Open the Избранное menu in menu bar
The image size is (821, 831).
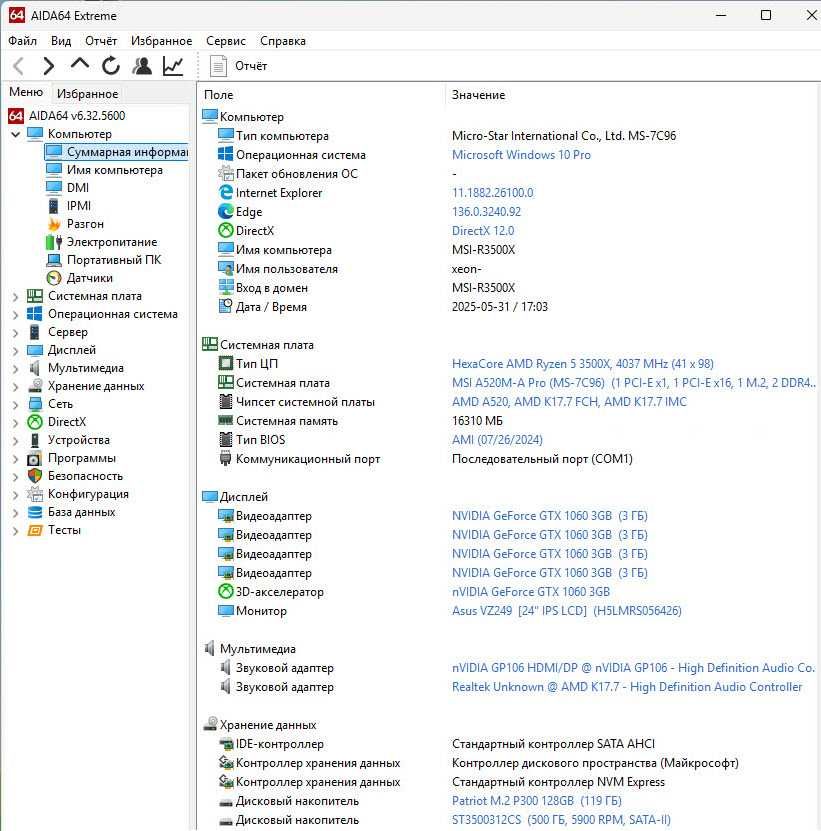pos(161,41)
